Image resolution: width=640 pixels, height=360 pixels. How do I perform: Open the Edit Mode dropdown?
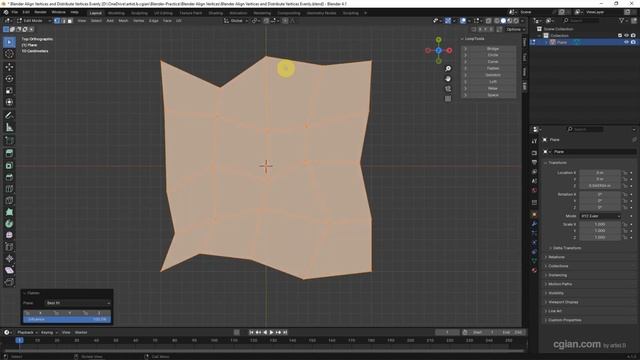(34, 20)
